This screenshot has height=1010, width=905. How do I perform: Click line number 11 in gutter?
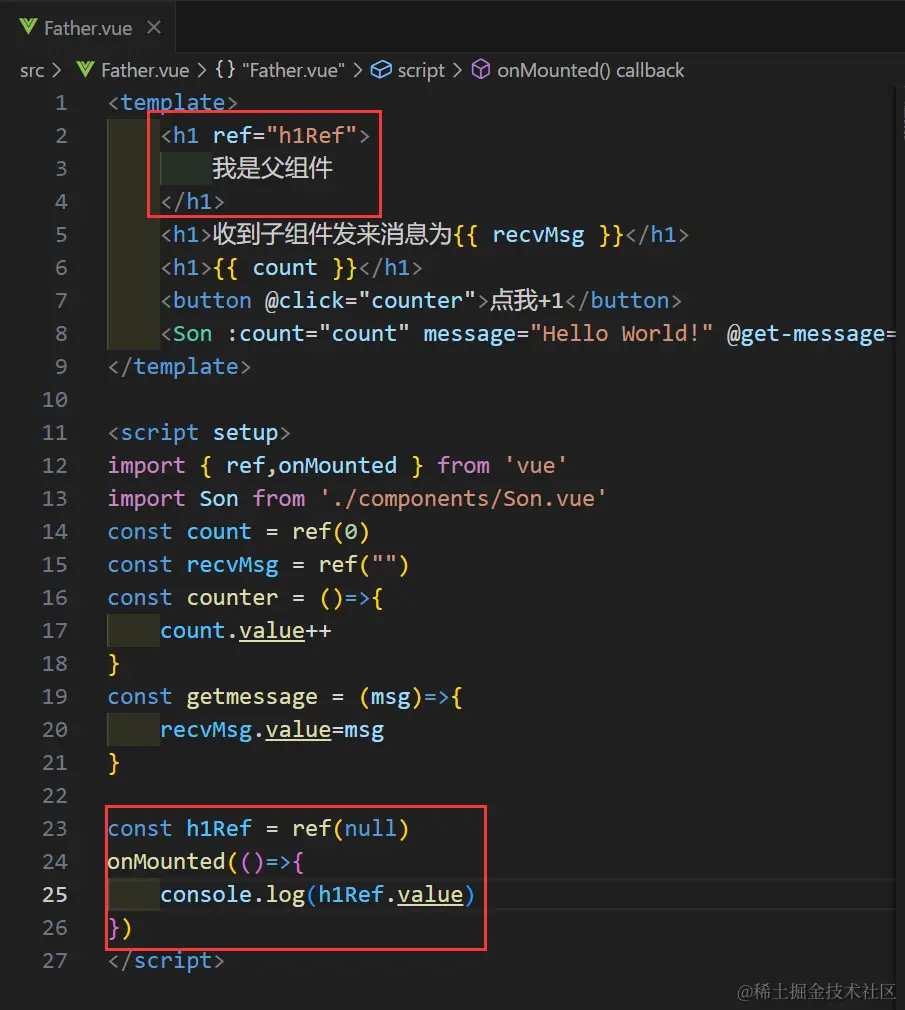[55, 433]
